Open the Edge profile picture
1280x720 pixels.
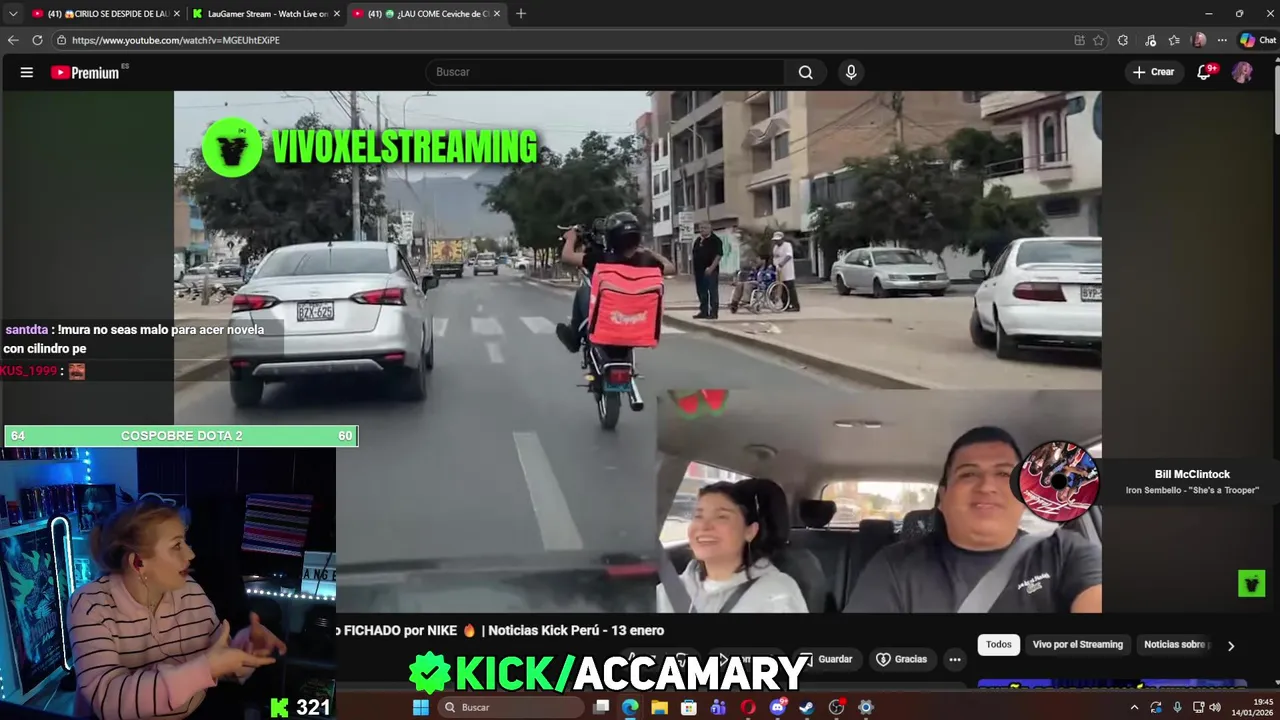(1199, 40)
